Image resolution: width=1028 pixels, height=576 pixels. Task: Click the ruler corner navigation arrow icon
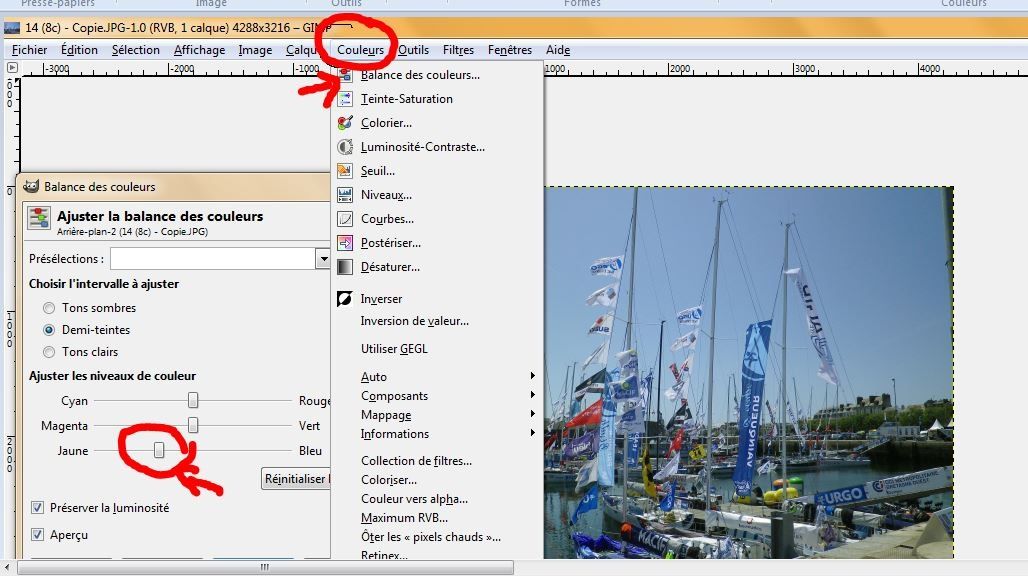[12, 67]
